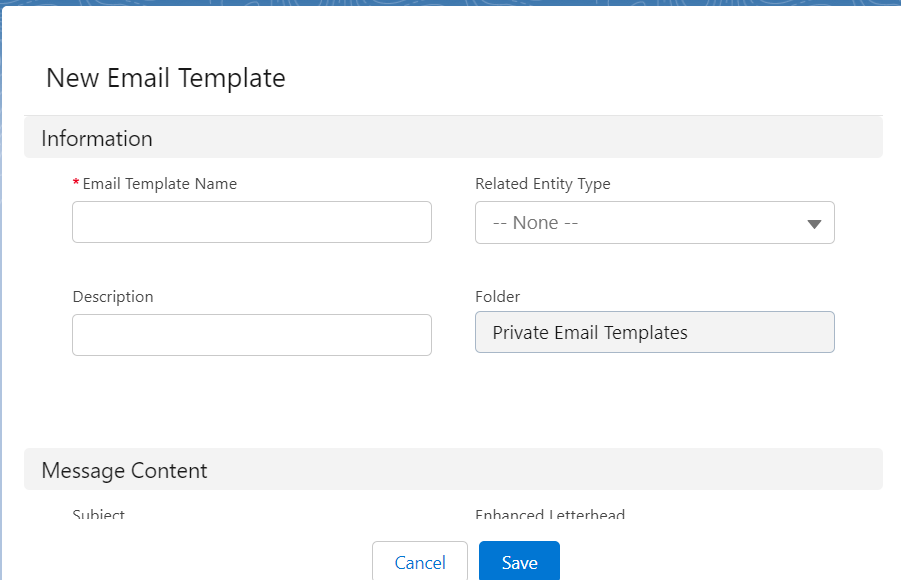
Task: Select the "-- None --" placeholder text
Action: 535,223
